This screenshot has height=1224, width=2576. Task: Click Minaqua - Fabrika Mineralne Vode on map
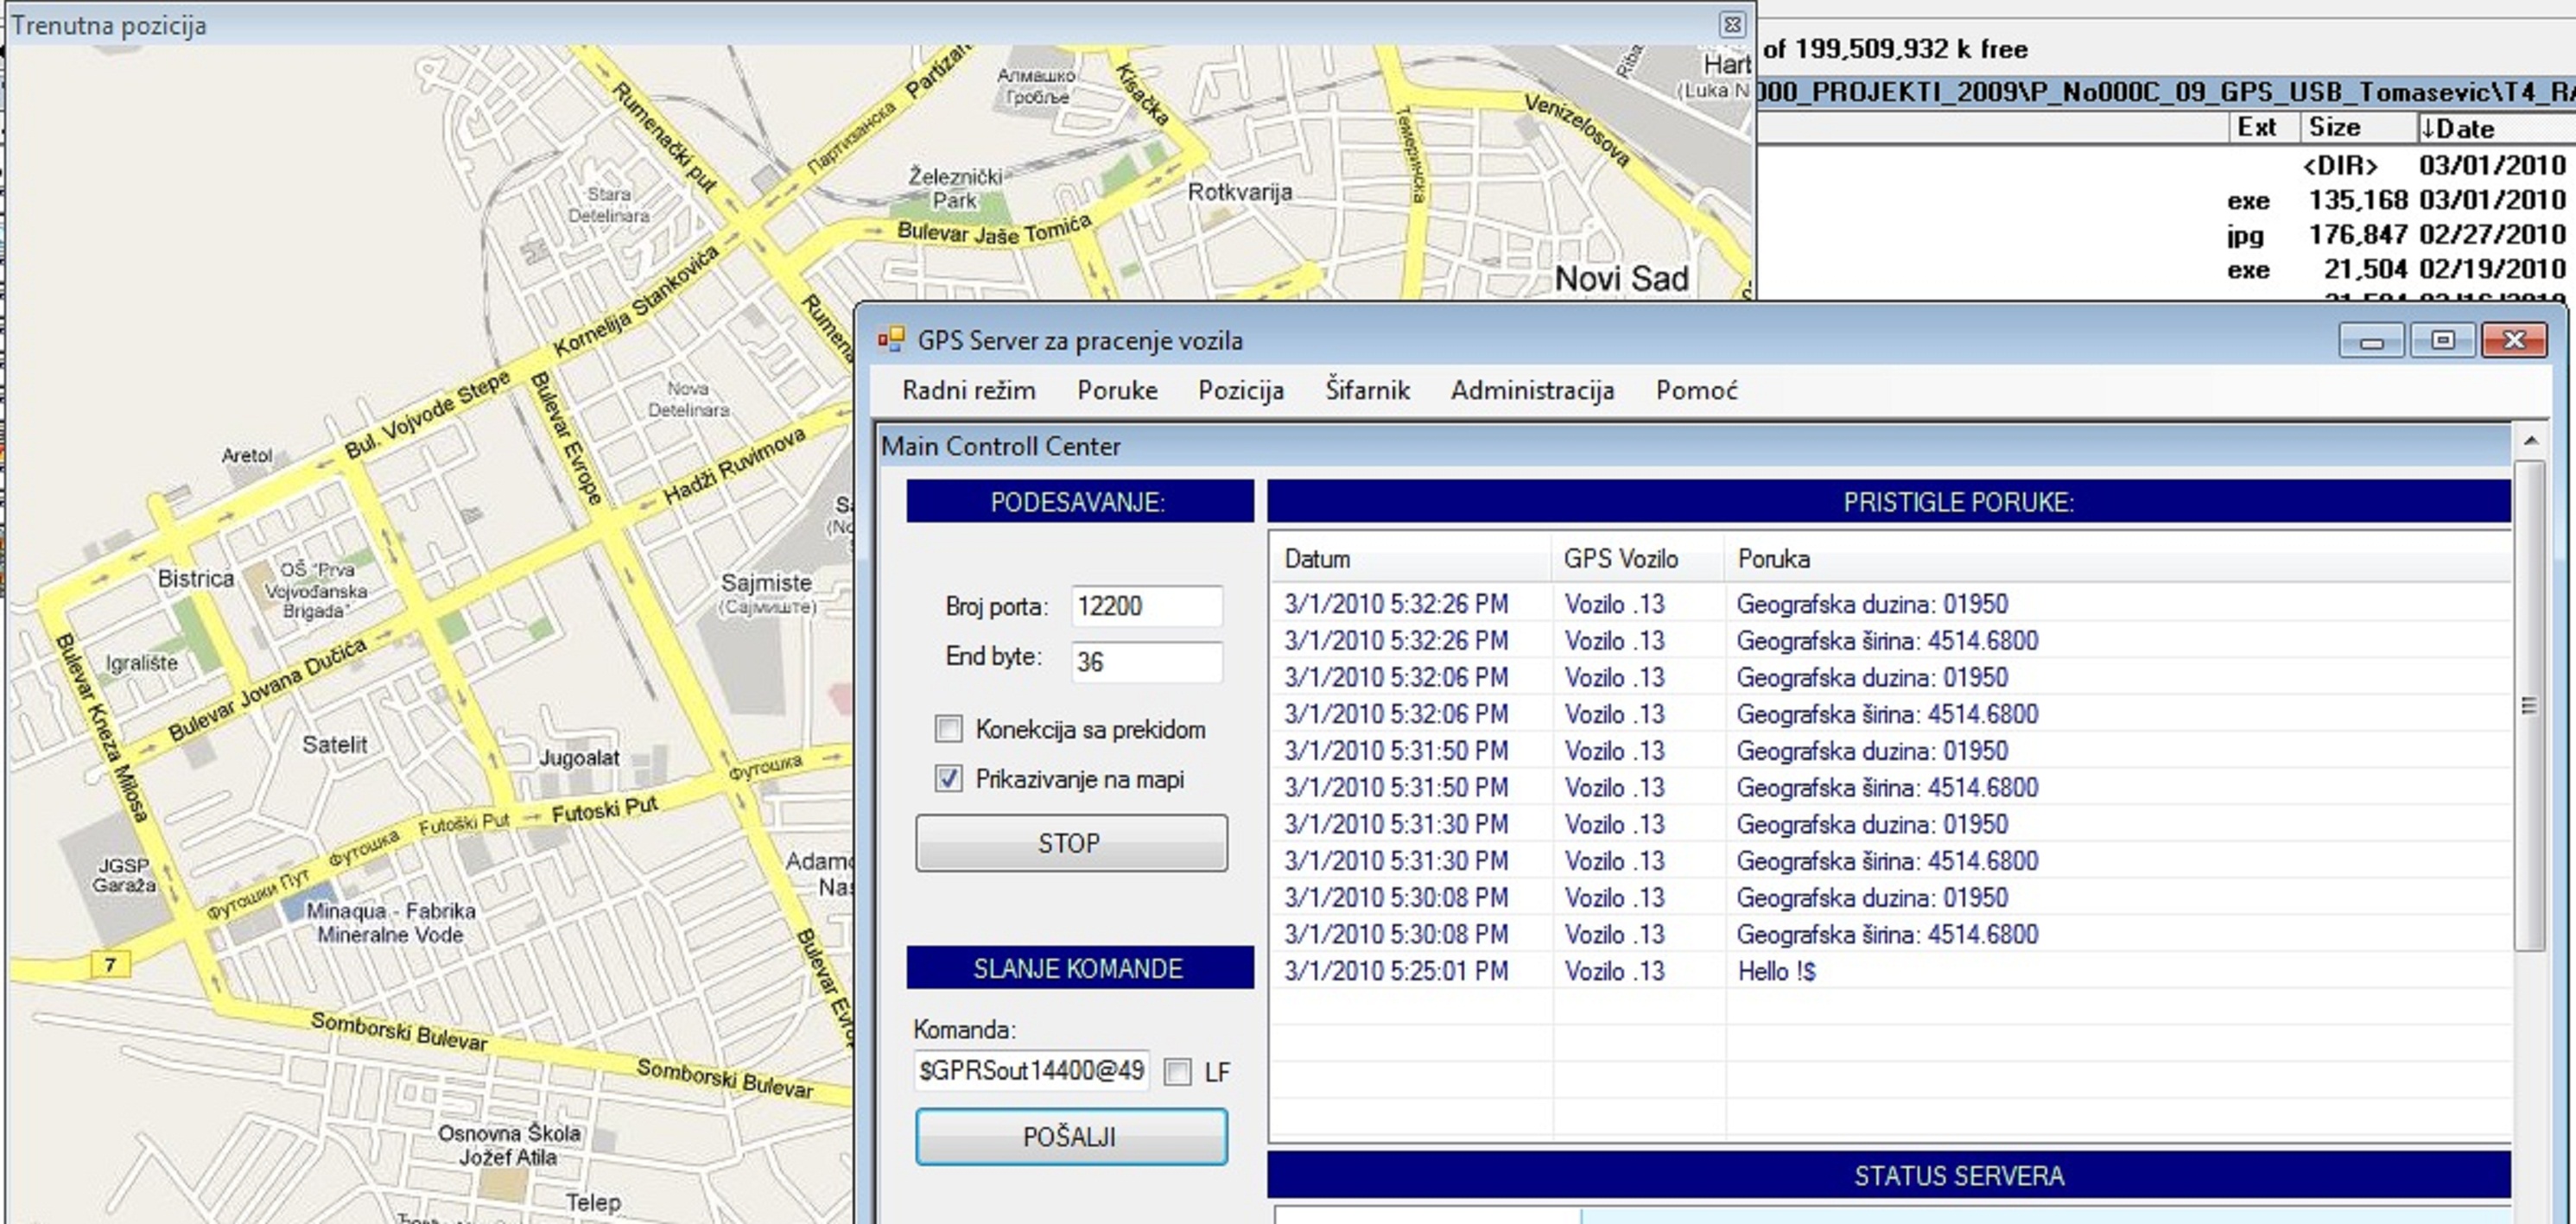pos(391,923)
